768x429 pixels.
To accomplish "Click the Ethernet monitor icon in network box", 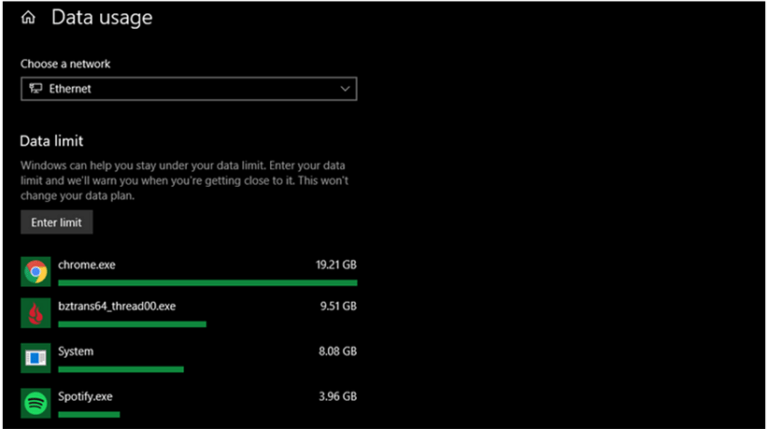I will coord(36,89).
